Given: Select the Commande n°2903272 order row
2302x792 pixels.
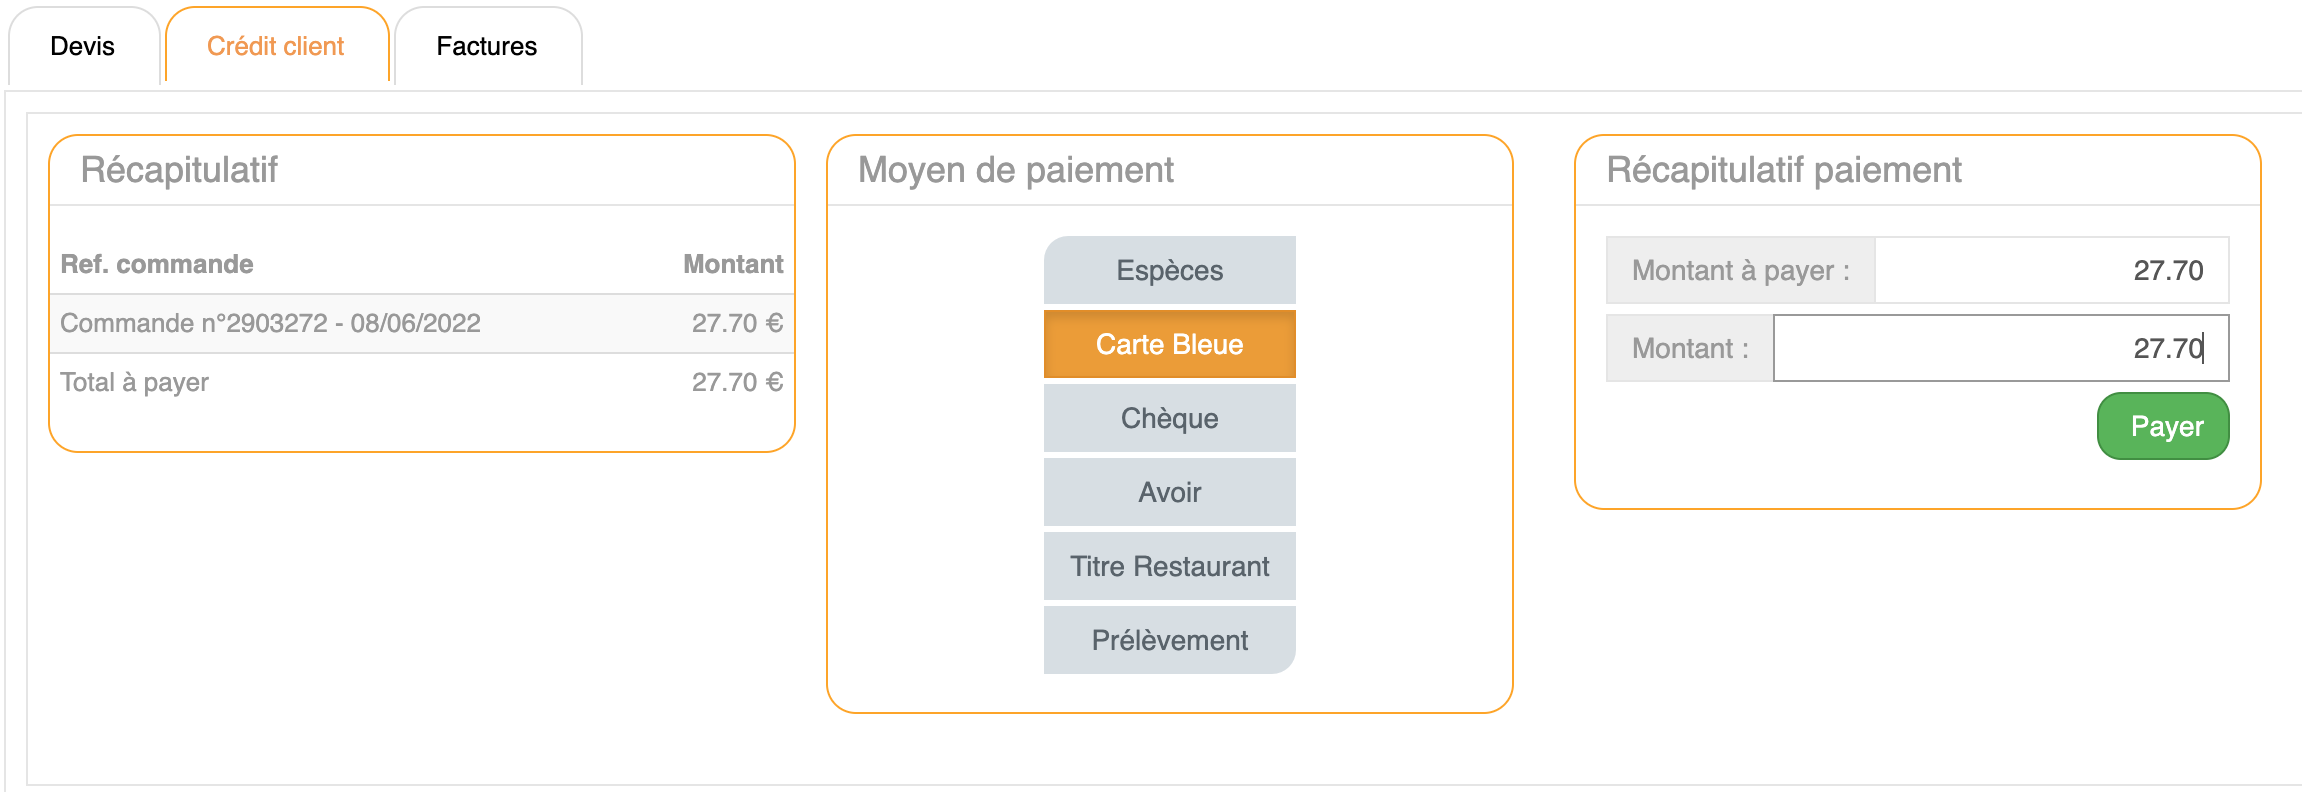Looking at the screenshot, I should pos(270,324).
